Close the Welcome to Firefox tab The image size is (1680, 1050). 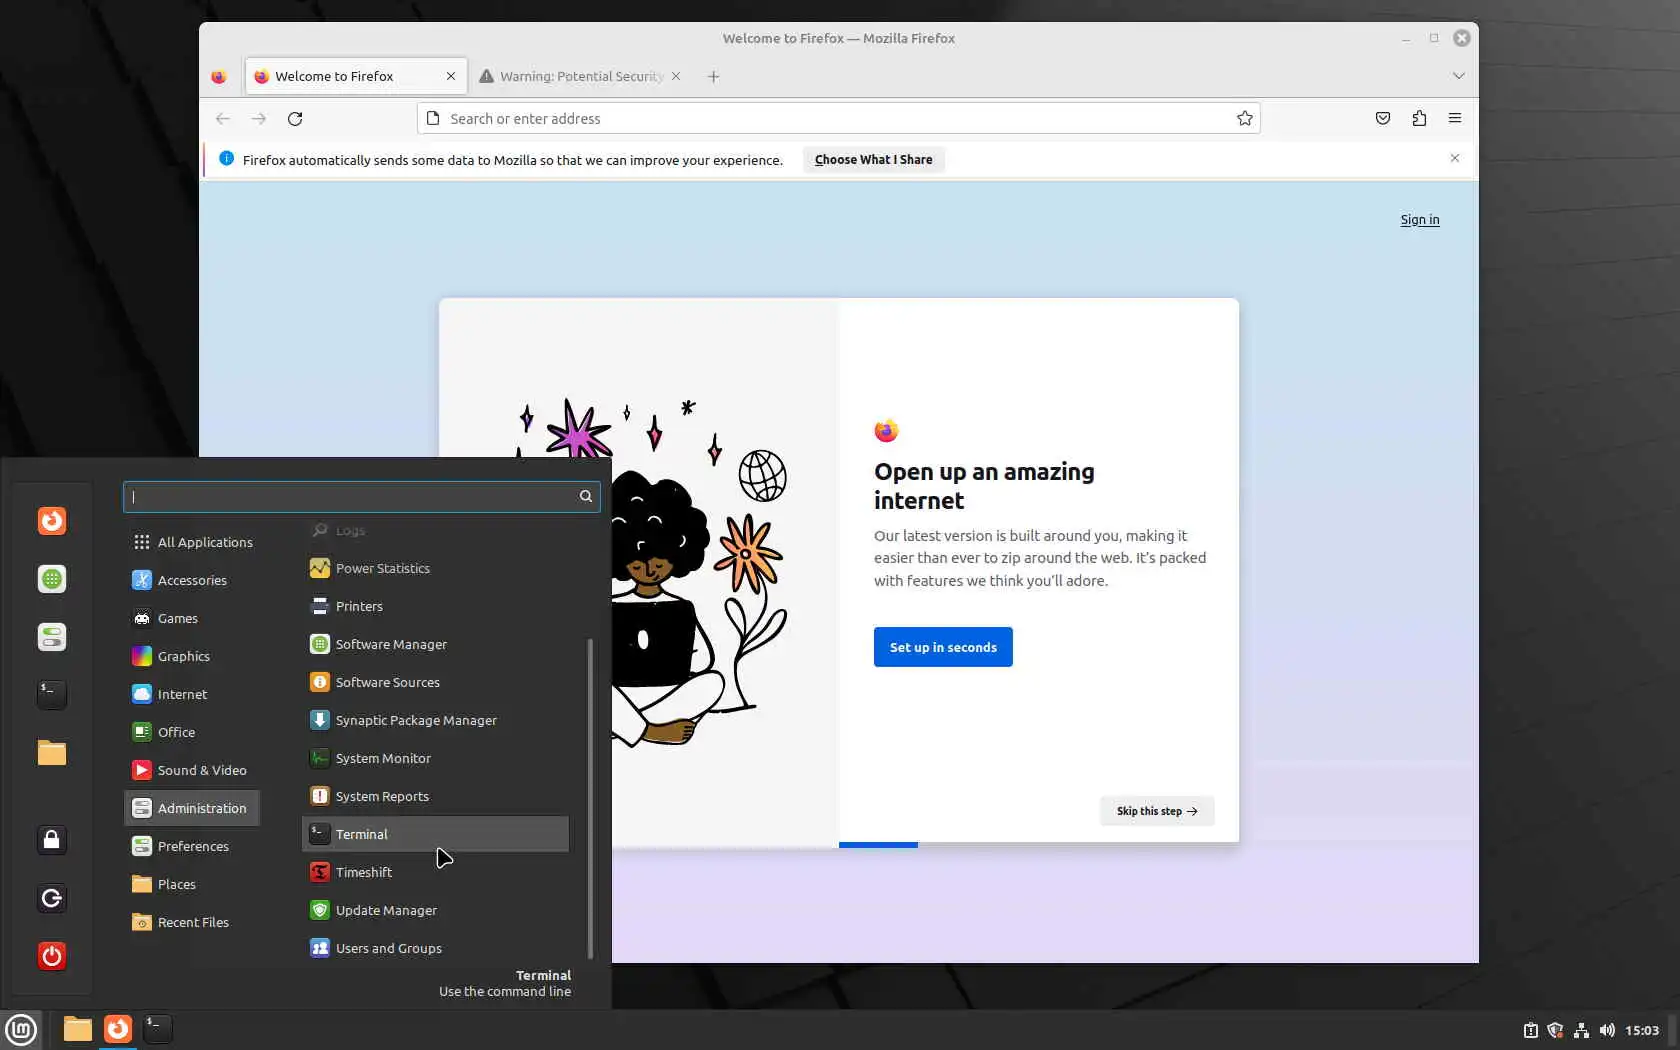pos(451,77)
